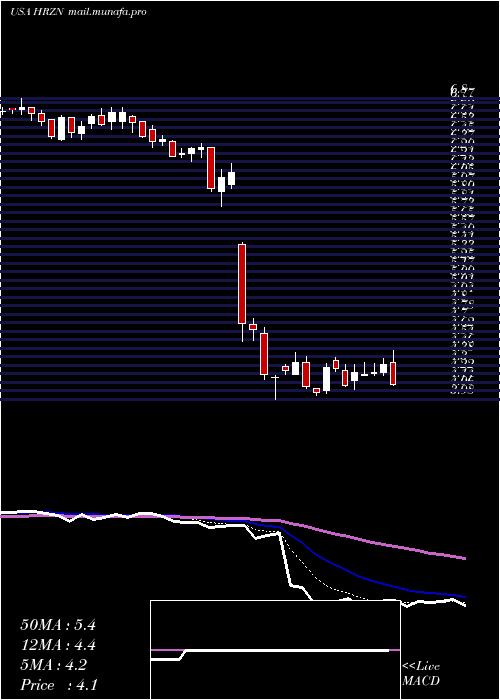Click the tallest red candlestick in the gap-down
The image size is (500, 700).
(242, 284)
